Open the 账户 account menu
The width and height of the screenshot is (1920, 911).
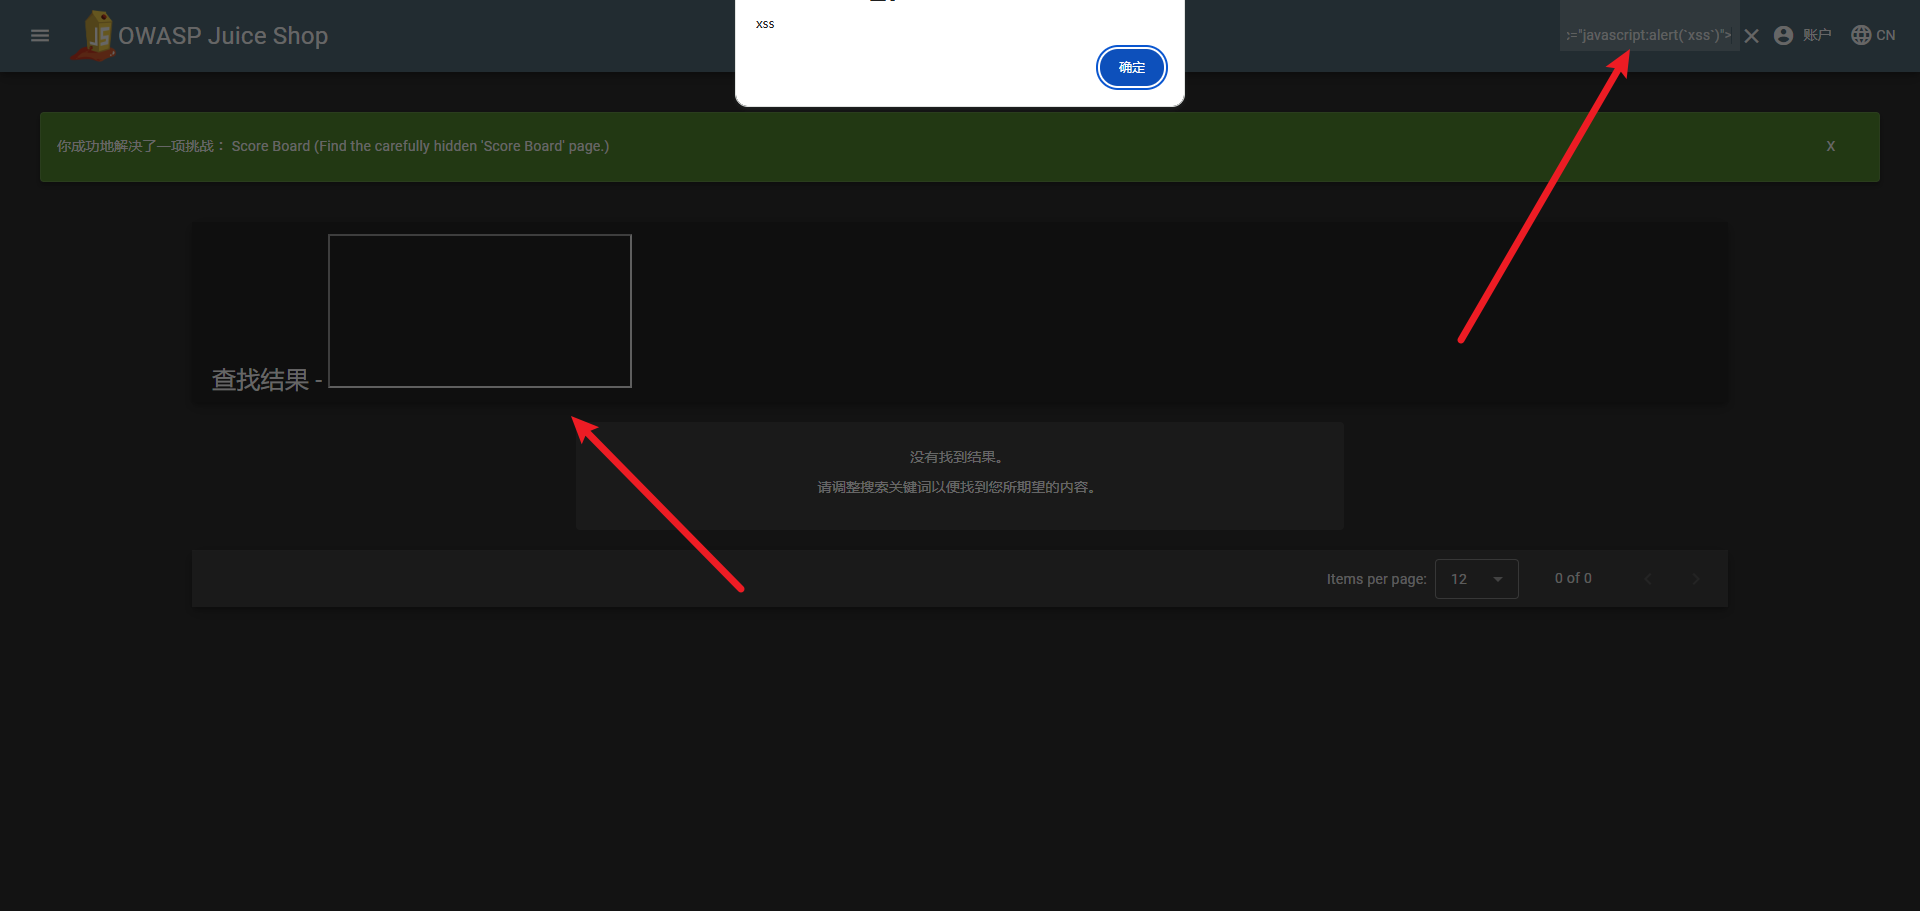coord(1803,35)
